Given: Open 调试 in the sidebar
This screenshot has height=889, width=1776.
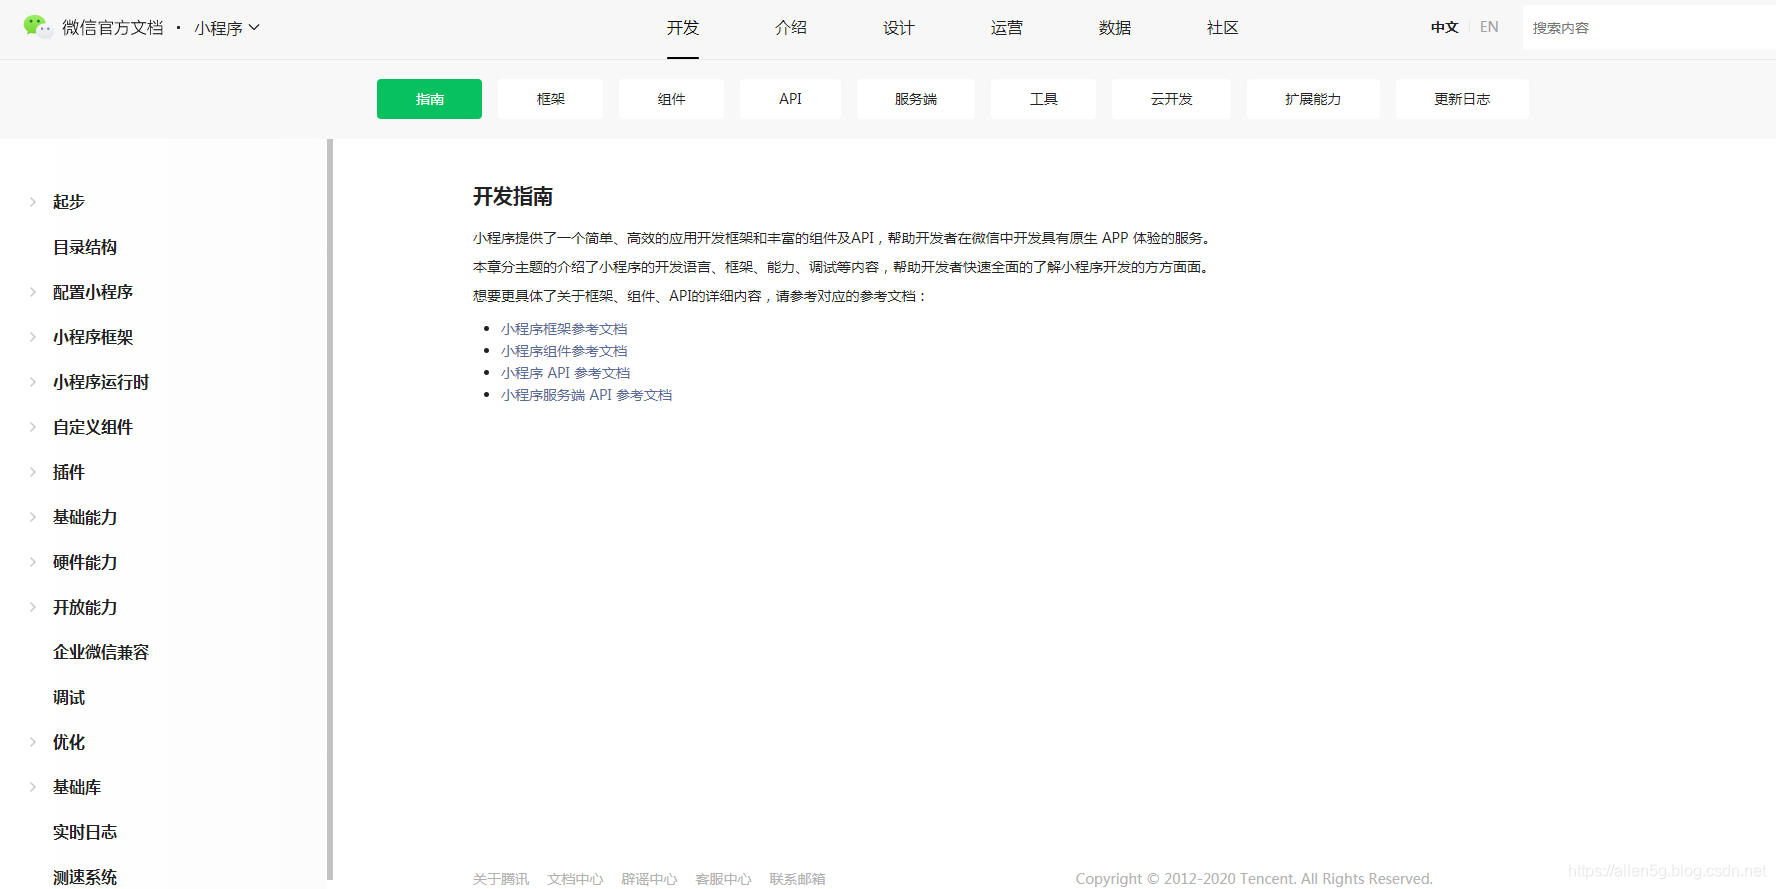Looking at the screenshot, I should click(x=69, y=697).
